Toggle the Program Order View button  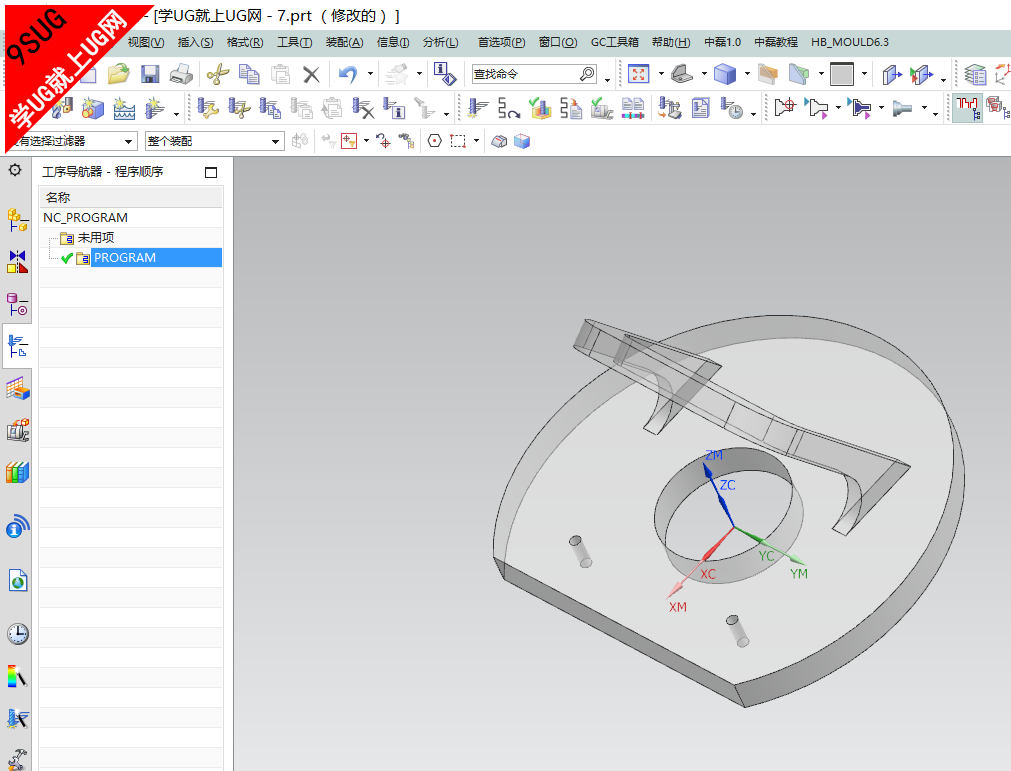967,108
